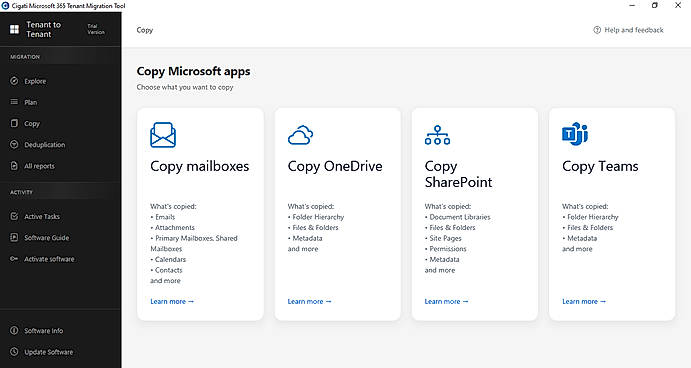Click the Contacts bullet in mailboxes card
This screenshot has height=368, width=691.
point(168,270)
